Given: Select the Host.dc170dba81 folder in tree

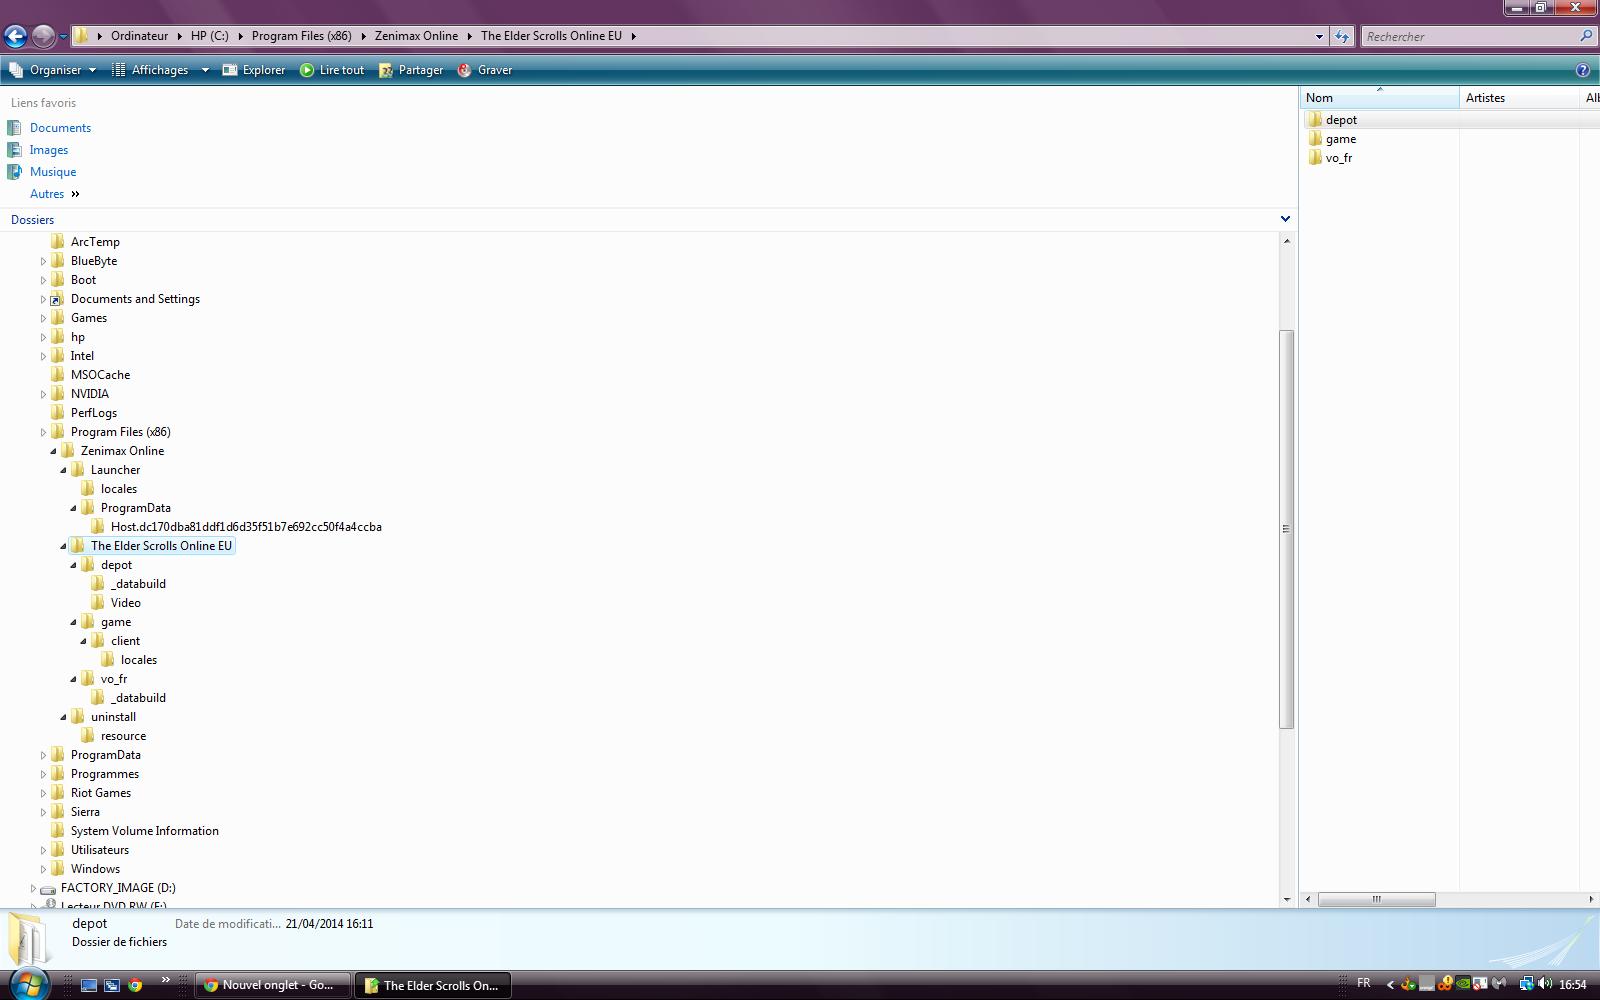Looking at the screenshot, I should pos(246,527).
